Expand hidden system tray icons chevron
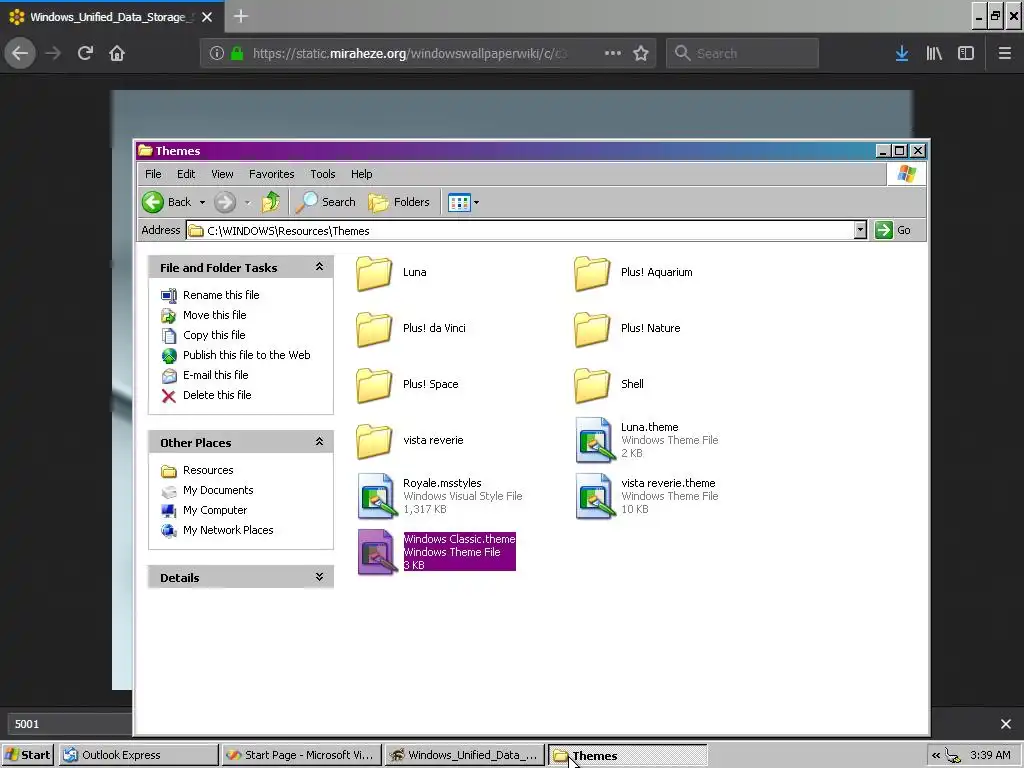Viewport: 1024px width, 768px height. point(936,756)
